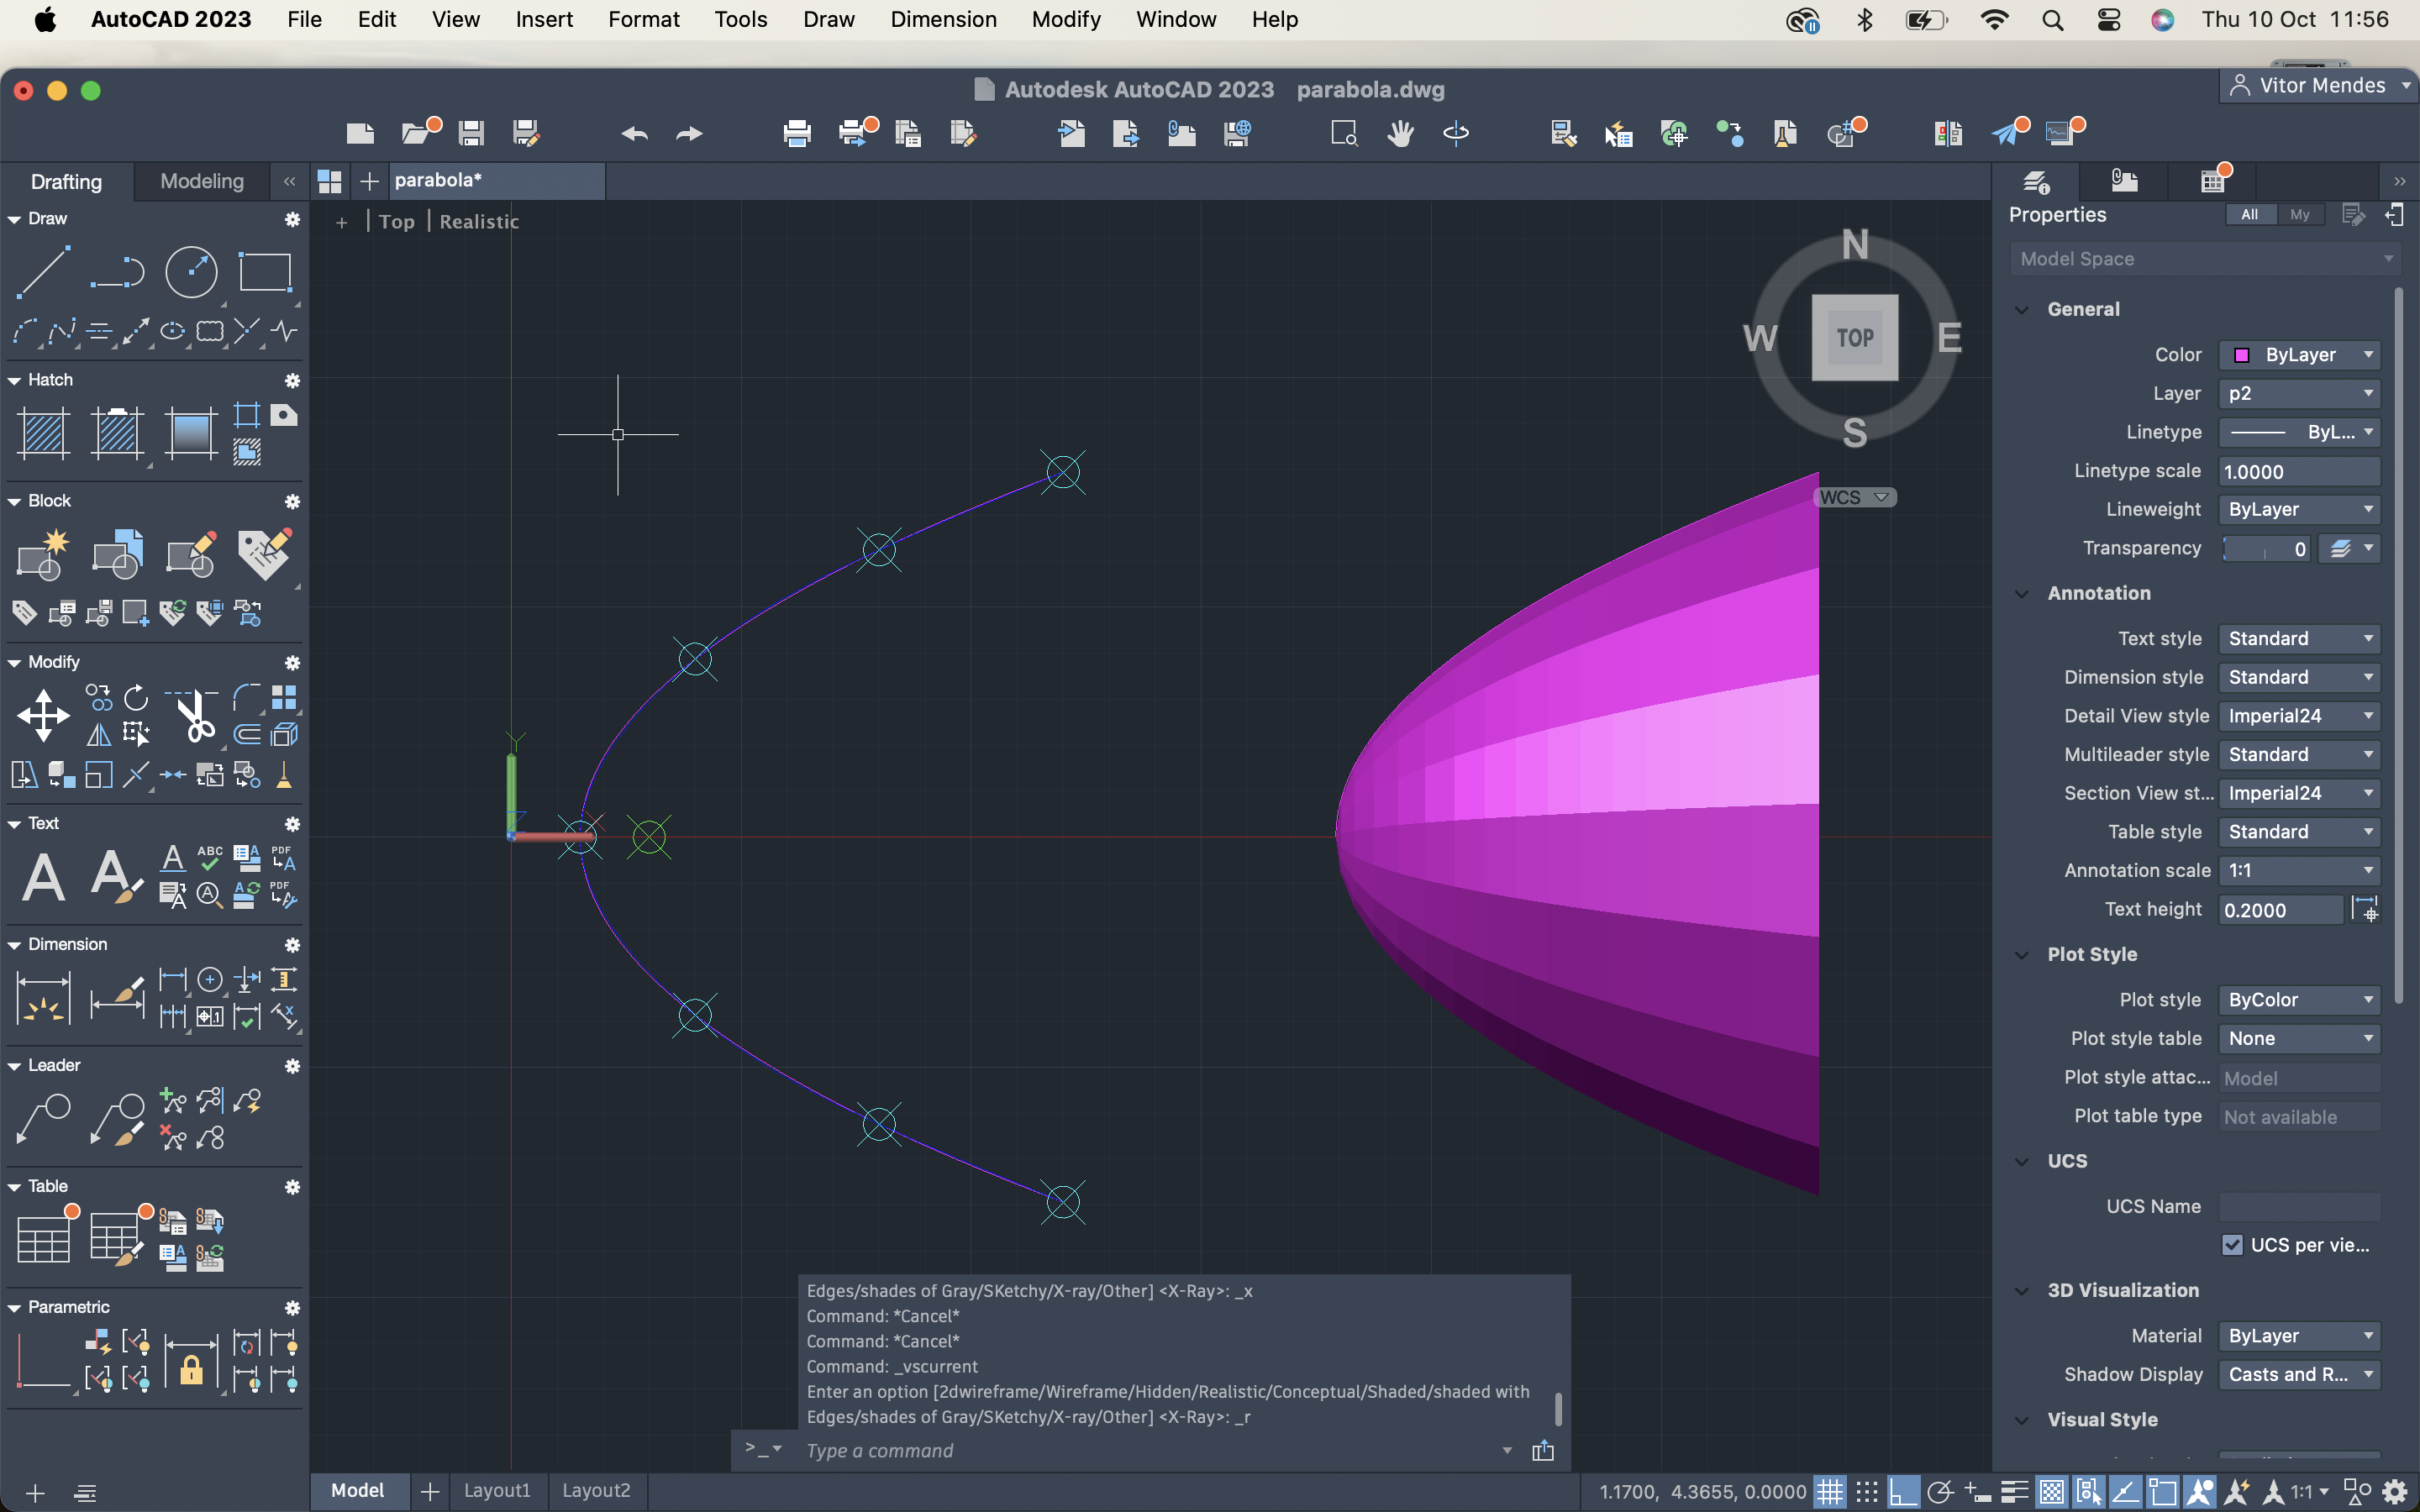Switch to the Modeling tab
Screen dimensions: 2420x1512
pyautogui.click(x=202, y=181)
